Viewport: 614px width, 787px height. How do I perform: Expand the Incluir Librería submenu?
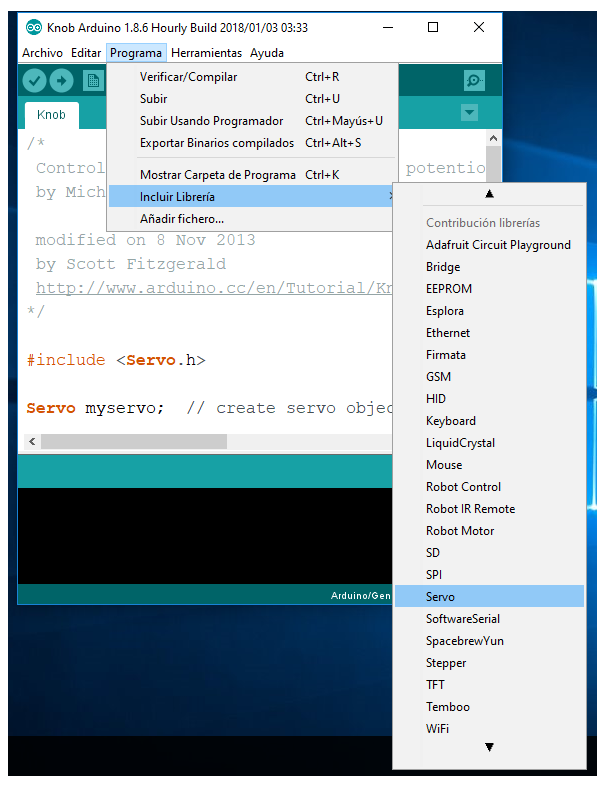click(x=251, y=196)
